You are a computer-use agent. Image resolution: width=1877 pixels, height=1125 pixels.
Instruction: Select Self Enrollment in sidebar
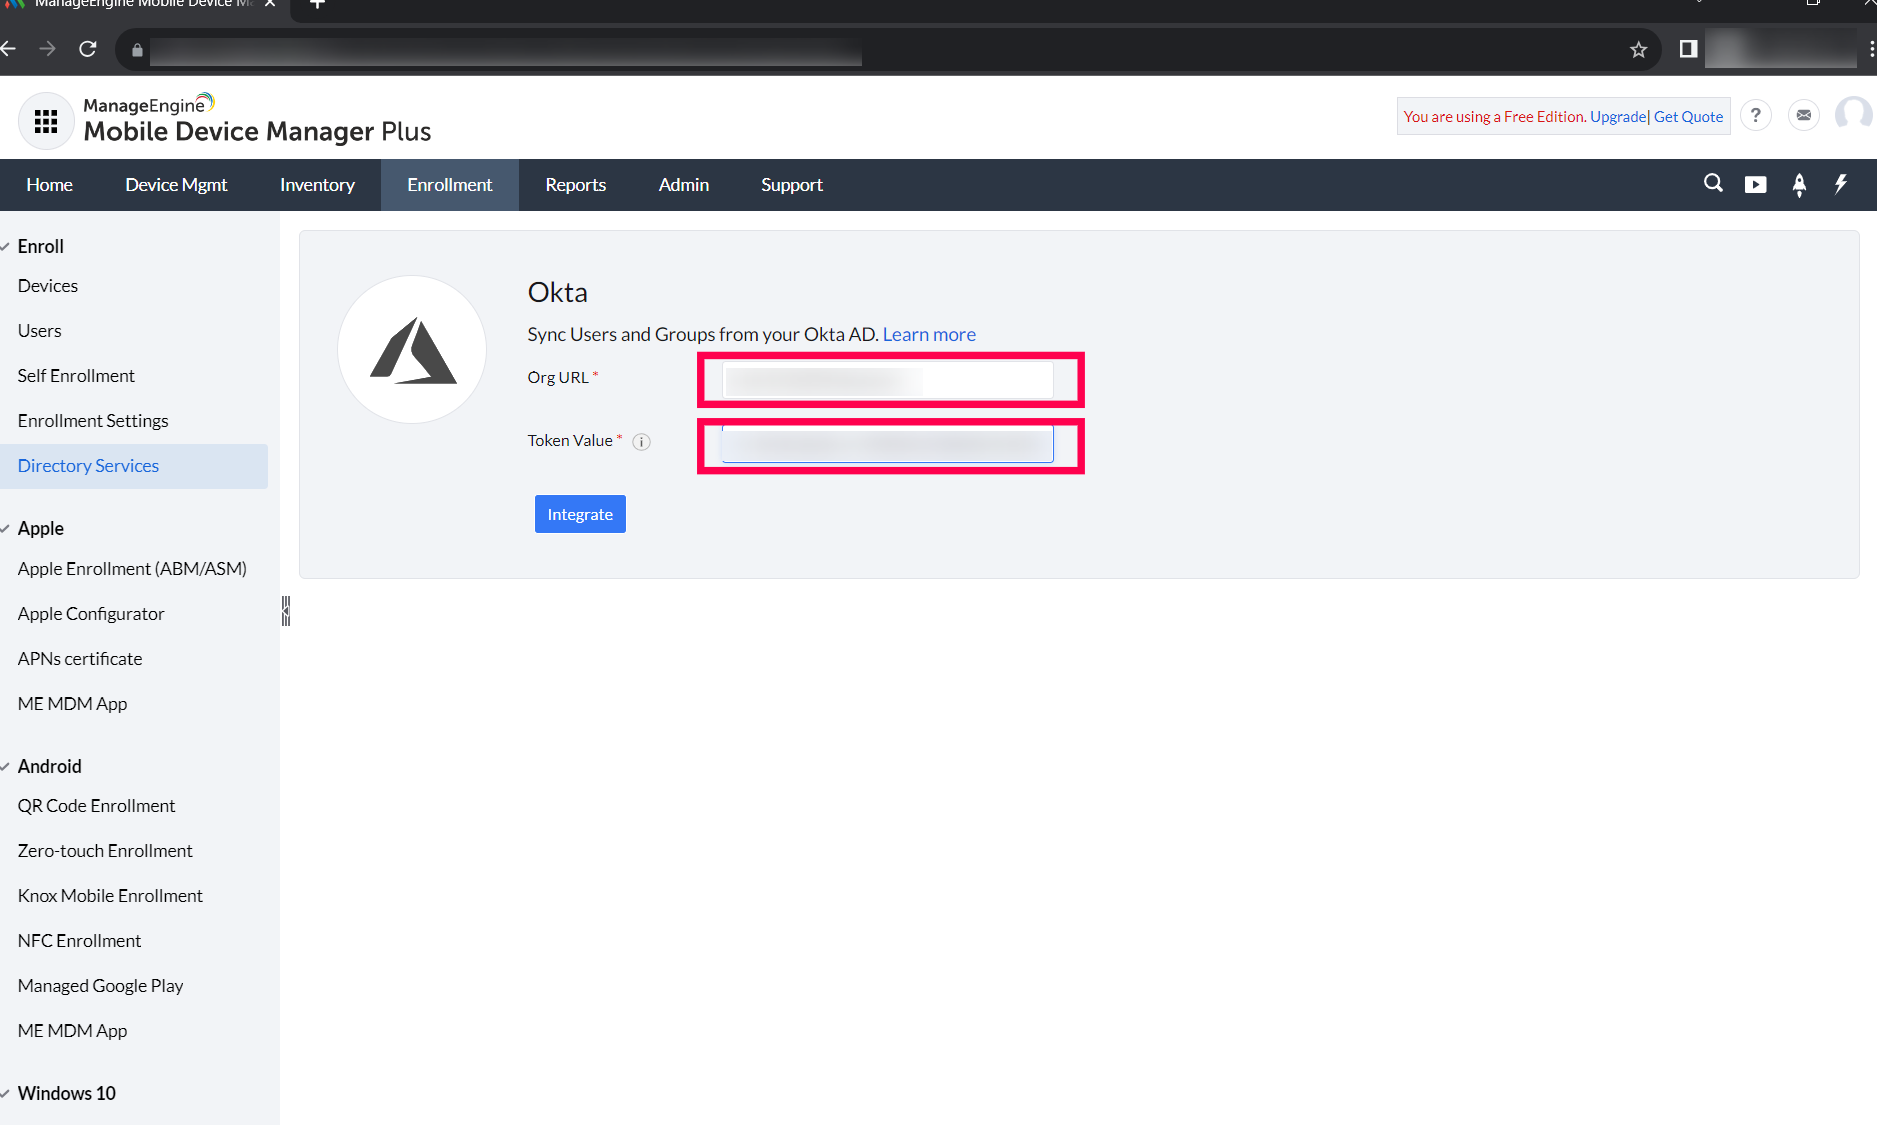tap(76, 376)
